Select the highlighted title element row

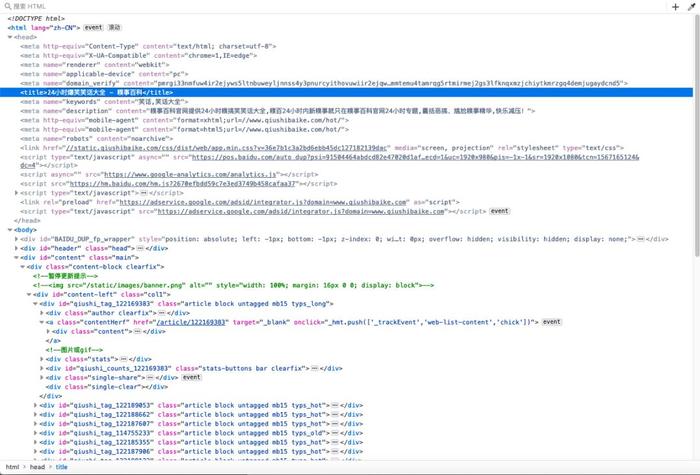(x=346, y=92)
